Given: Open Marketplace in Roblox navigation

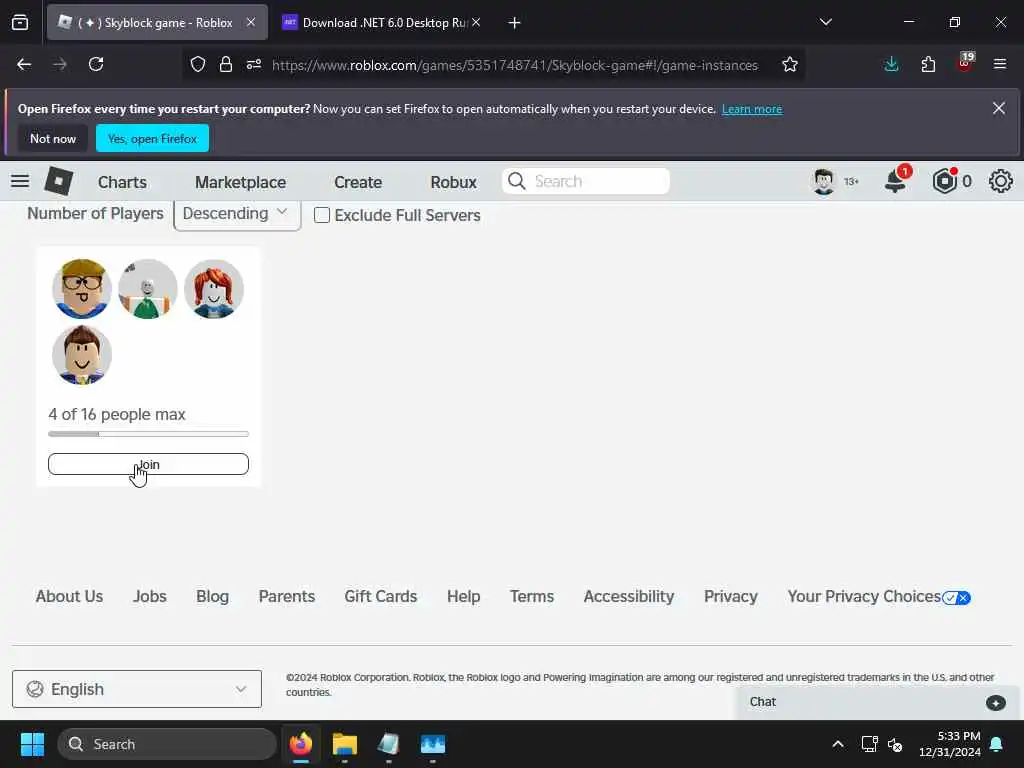Looking at the screenshot, I should pyautogui.click(x=240, y=182).
